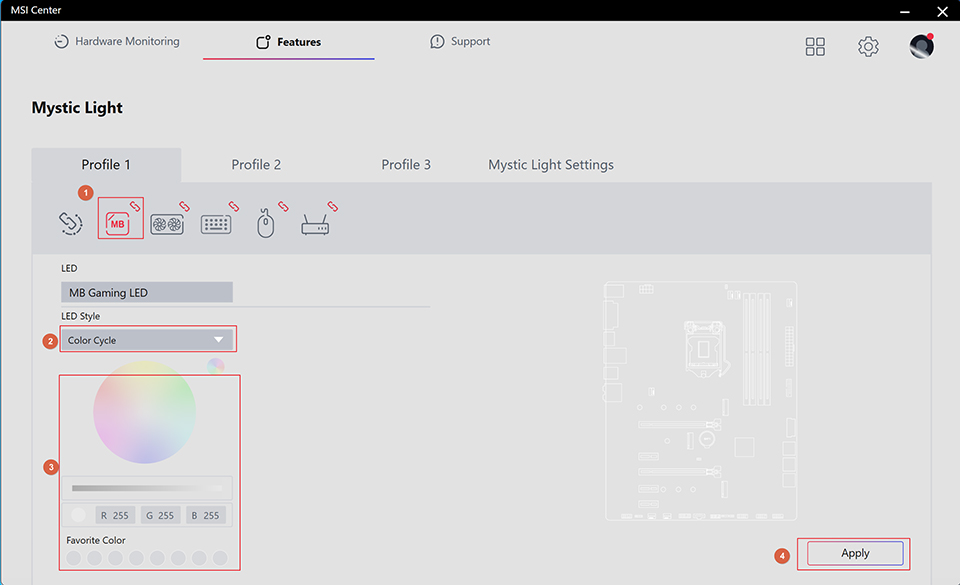Click the small rainbow color mode icon
The image size is (960, 585).
tap(216, 366)
